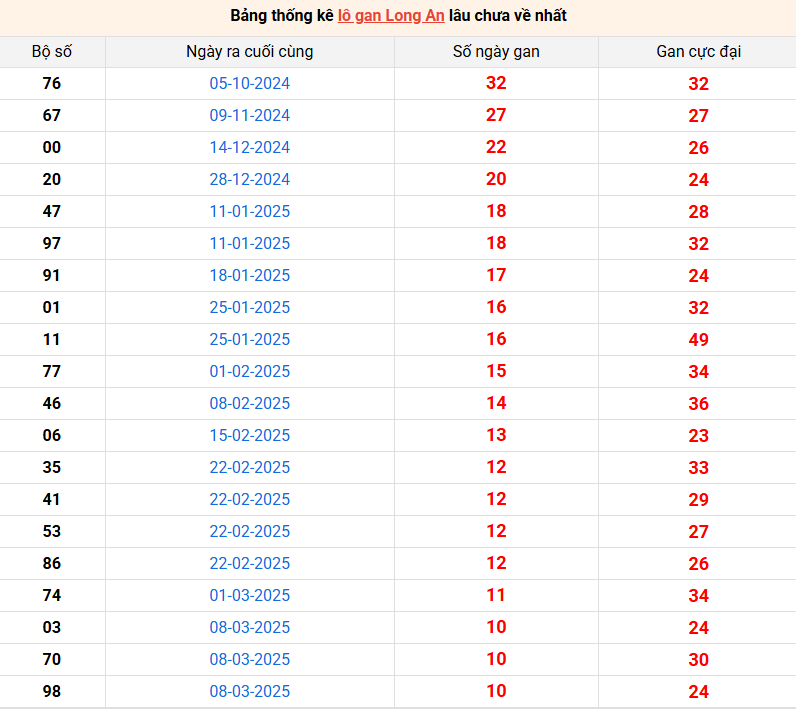Open date 08-02-2025 for number 46
796x712 pixels.
tap(250, 403)
